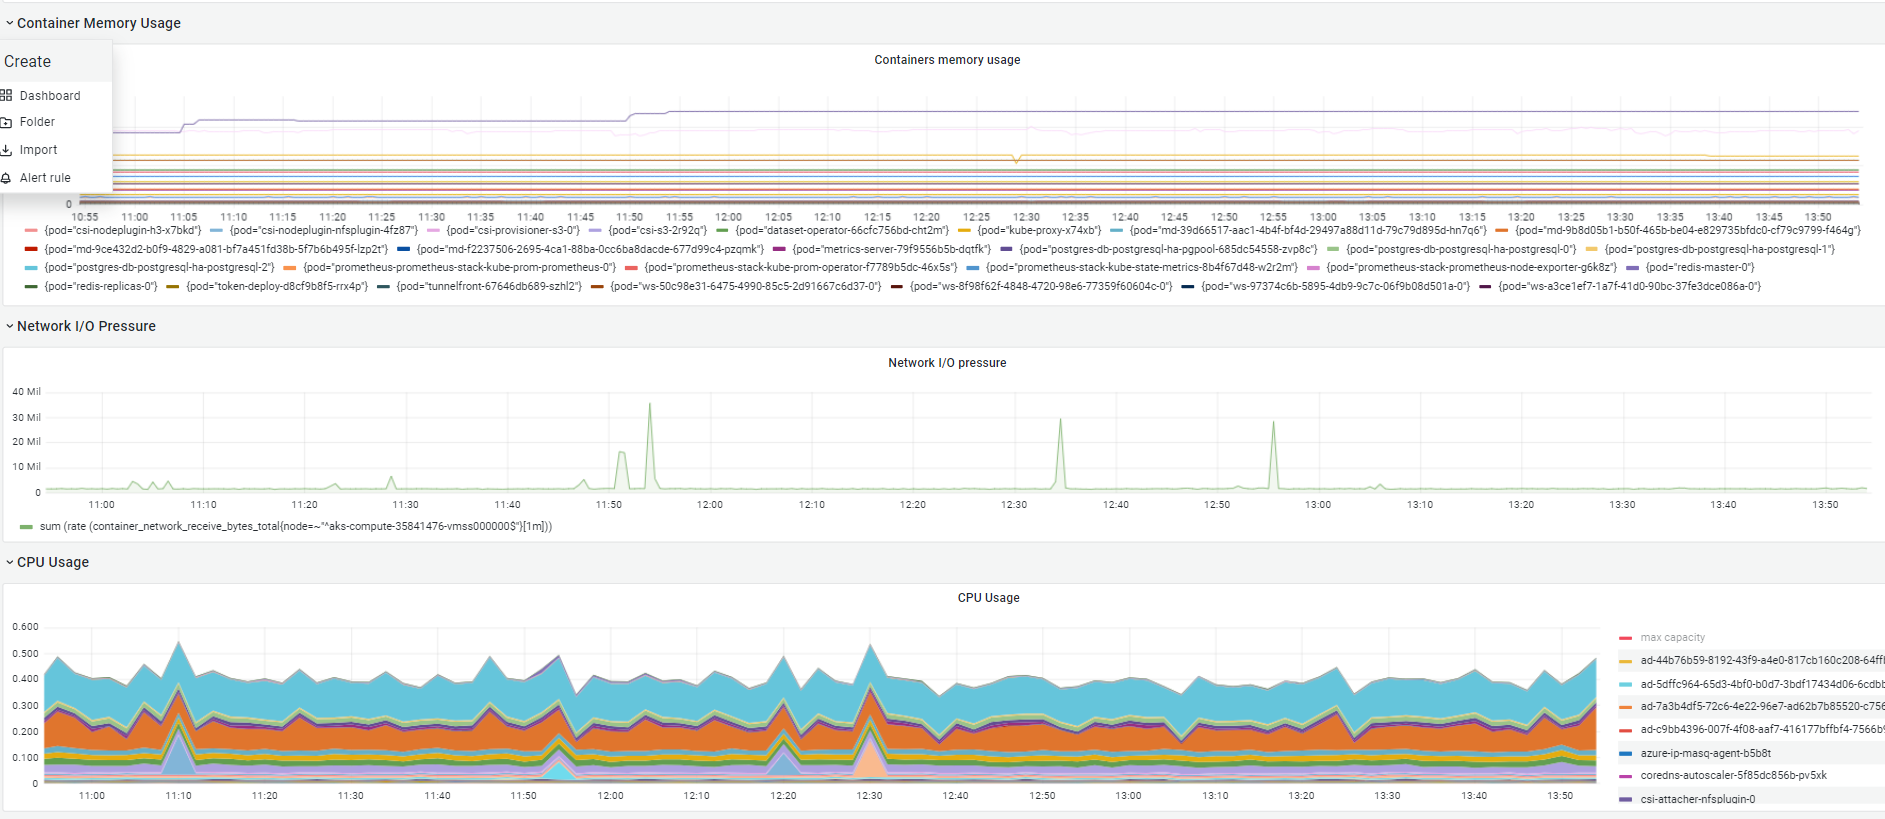Click the prometheus-stack-kube-state-metrics legend label

tap(1141, 267)
